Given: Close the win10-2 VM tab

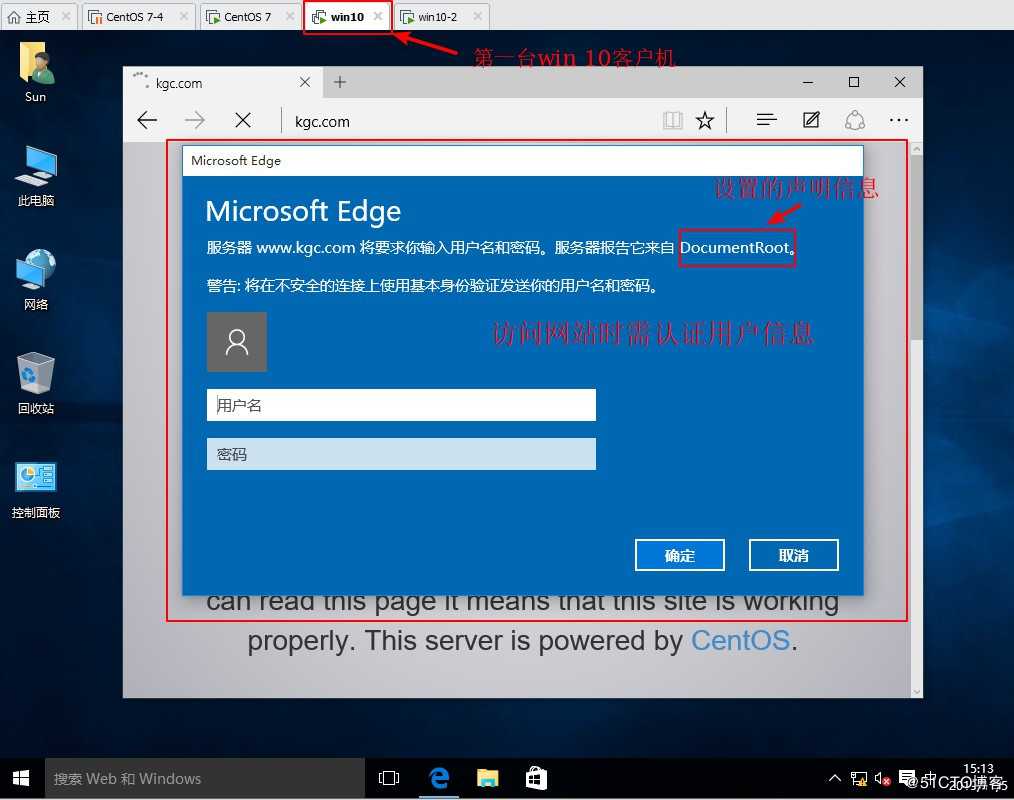Looking at the screenshot, I should coord(477,17).
